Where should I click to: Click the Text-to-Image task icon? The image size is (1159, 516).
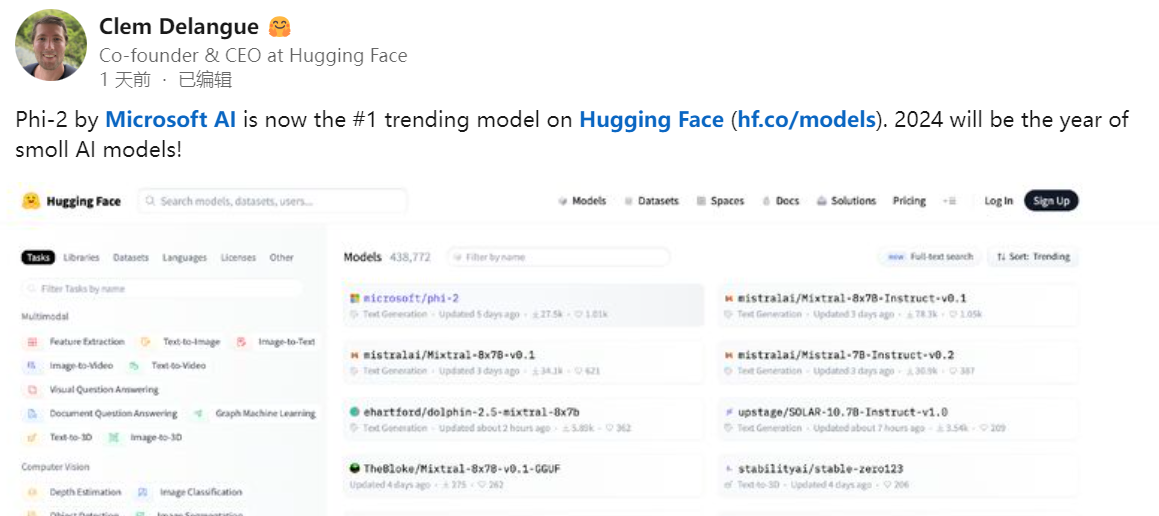tap(146, 342)
